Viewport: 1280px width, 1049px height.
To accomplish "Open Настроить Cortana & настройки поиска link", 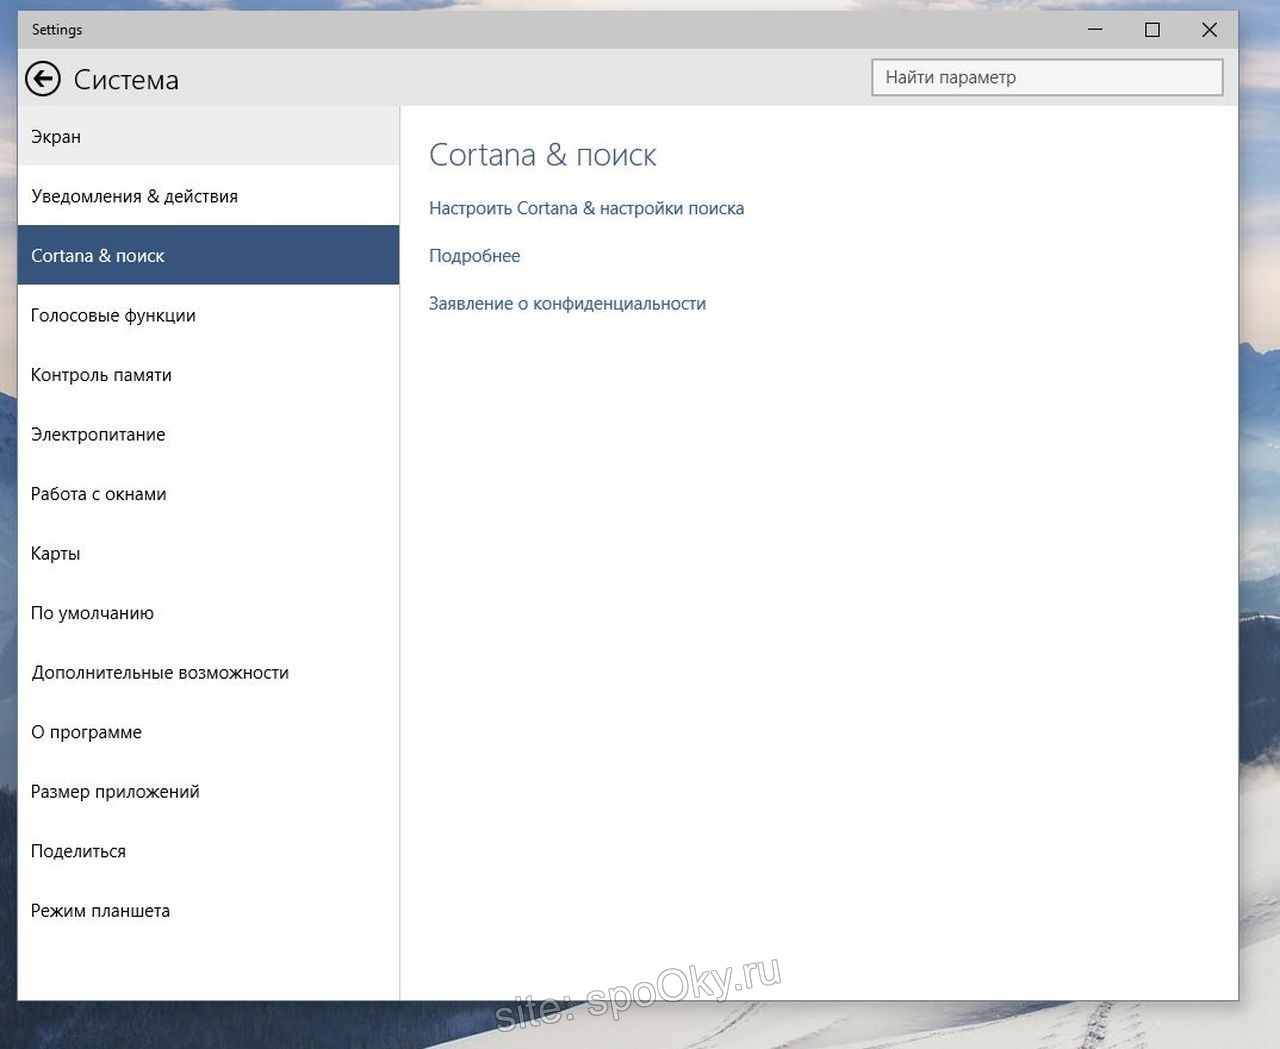I will pos(586,208).
